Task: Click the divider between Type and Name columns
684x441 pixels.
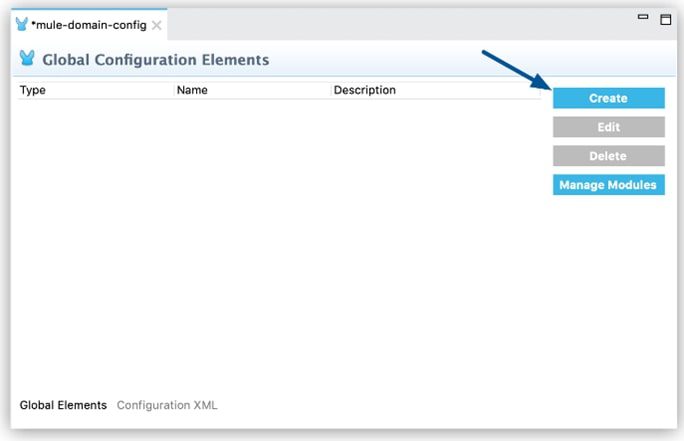Action: [174, 90]
